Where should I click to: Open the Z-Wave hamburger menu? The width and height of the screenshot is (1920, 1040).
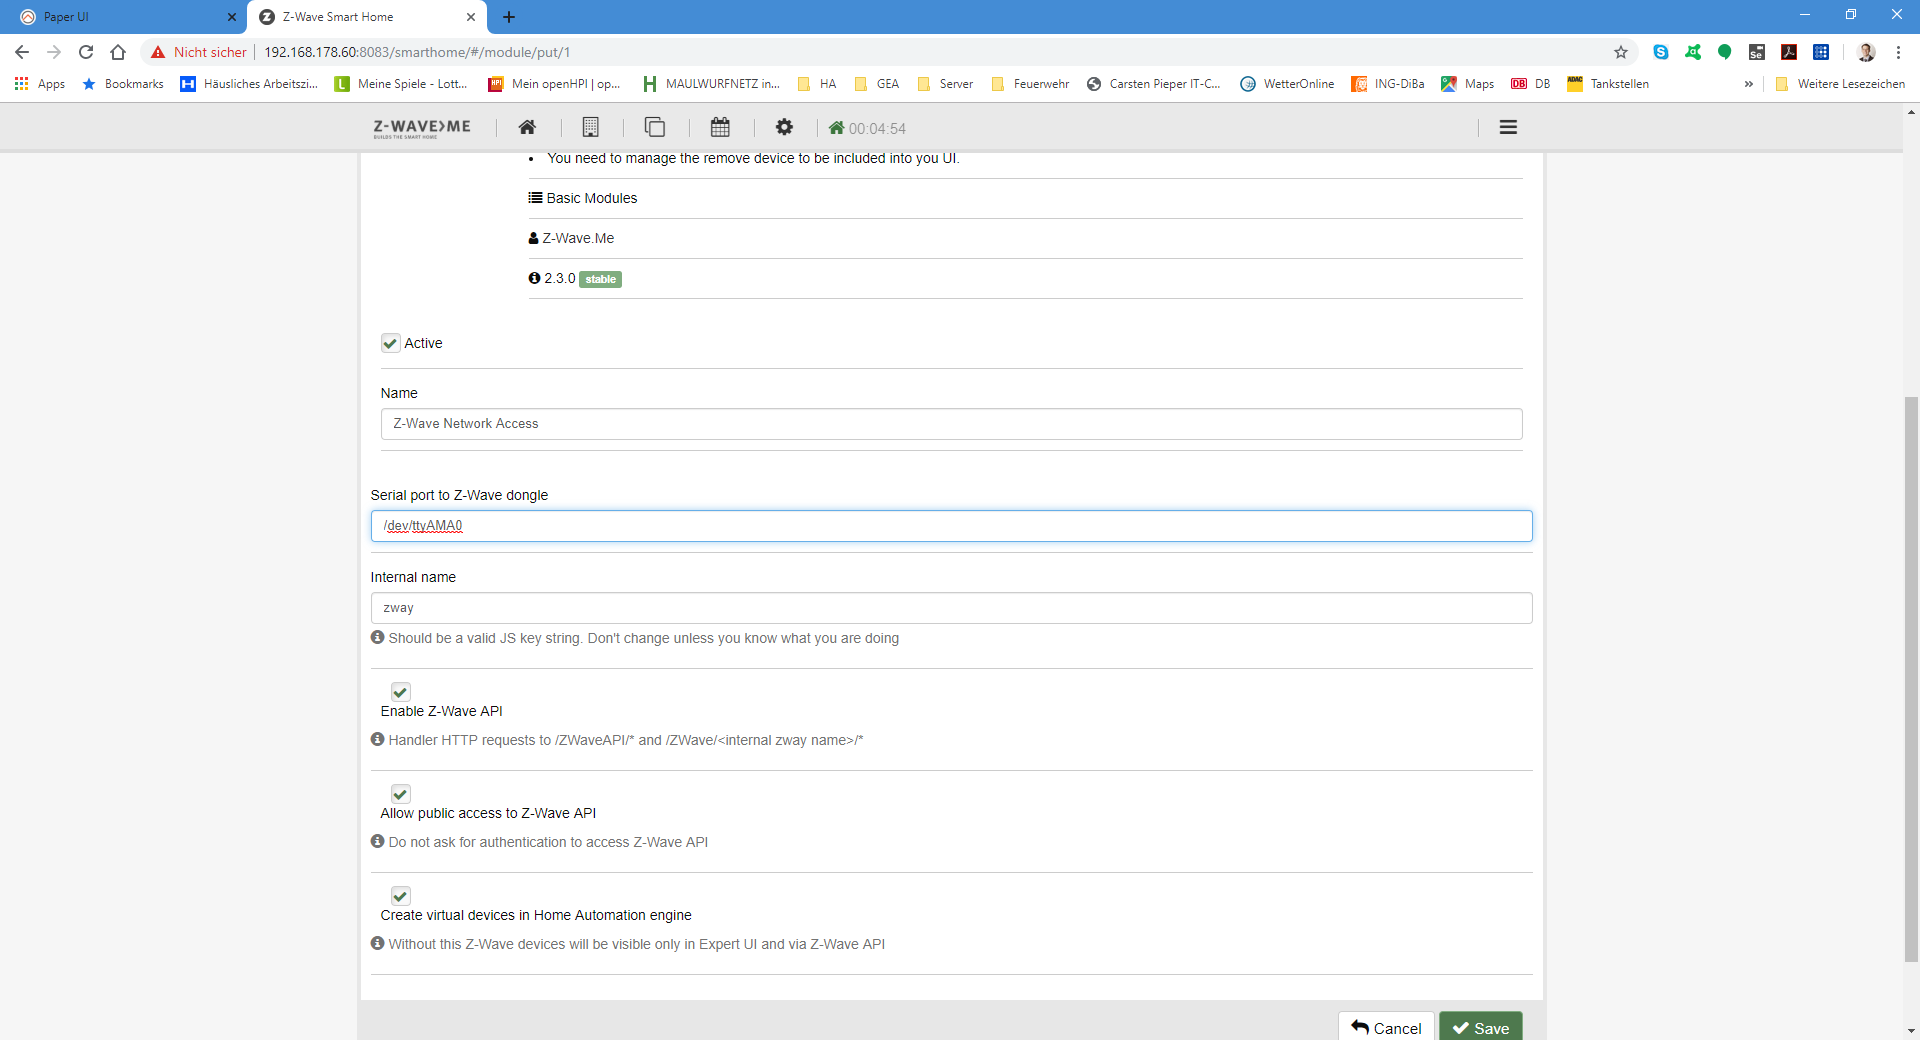(1508, 127)
